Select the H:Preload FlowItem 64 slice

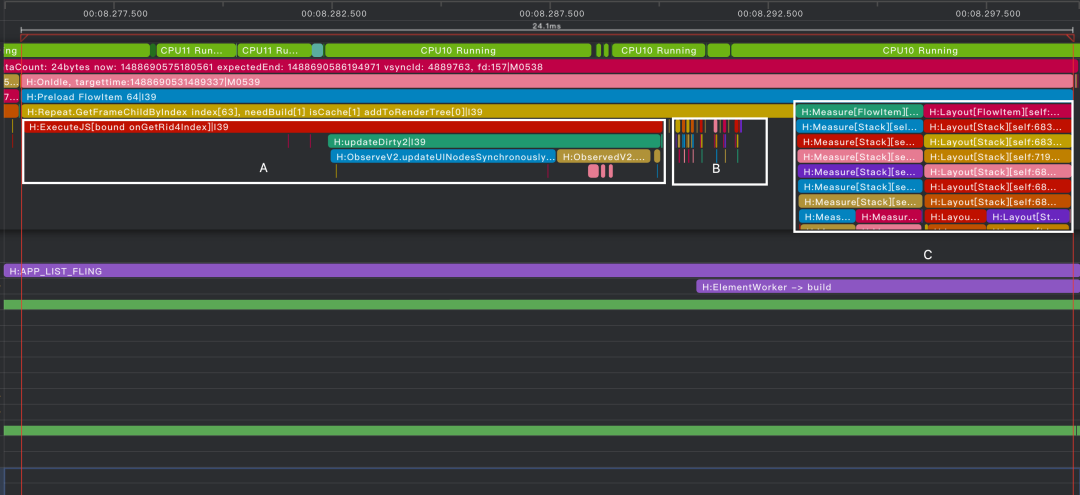click(x=547, y=96)
